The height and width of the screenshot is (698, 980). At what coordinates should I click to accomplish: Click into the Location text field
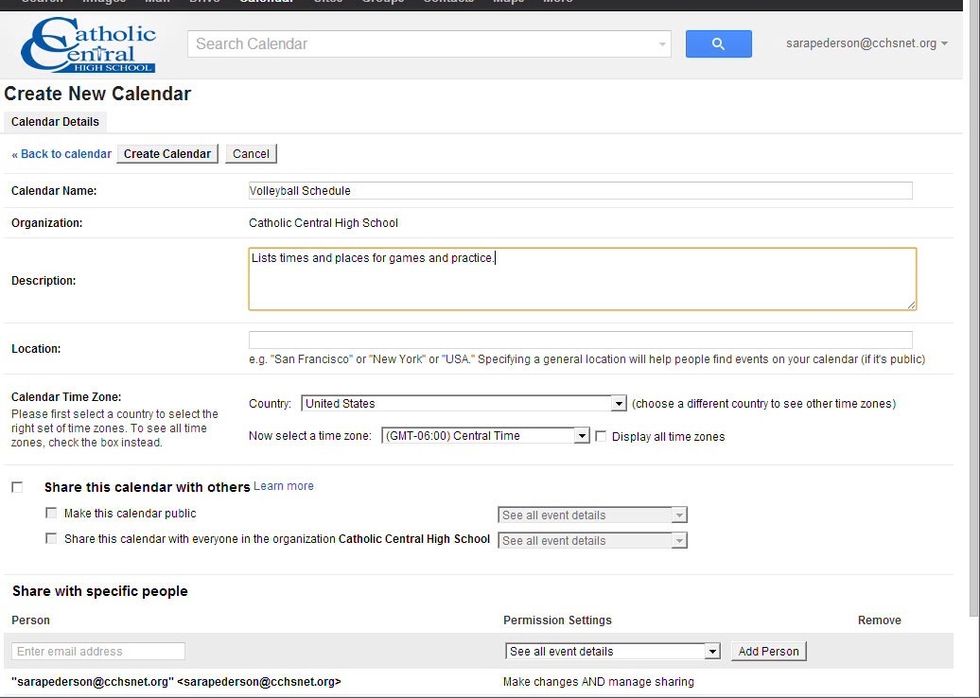pyautogui.click(x=580, y=340)
